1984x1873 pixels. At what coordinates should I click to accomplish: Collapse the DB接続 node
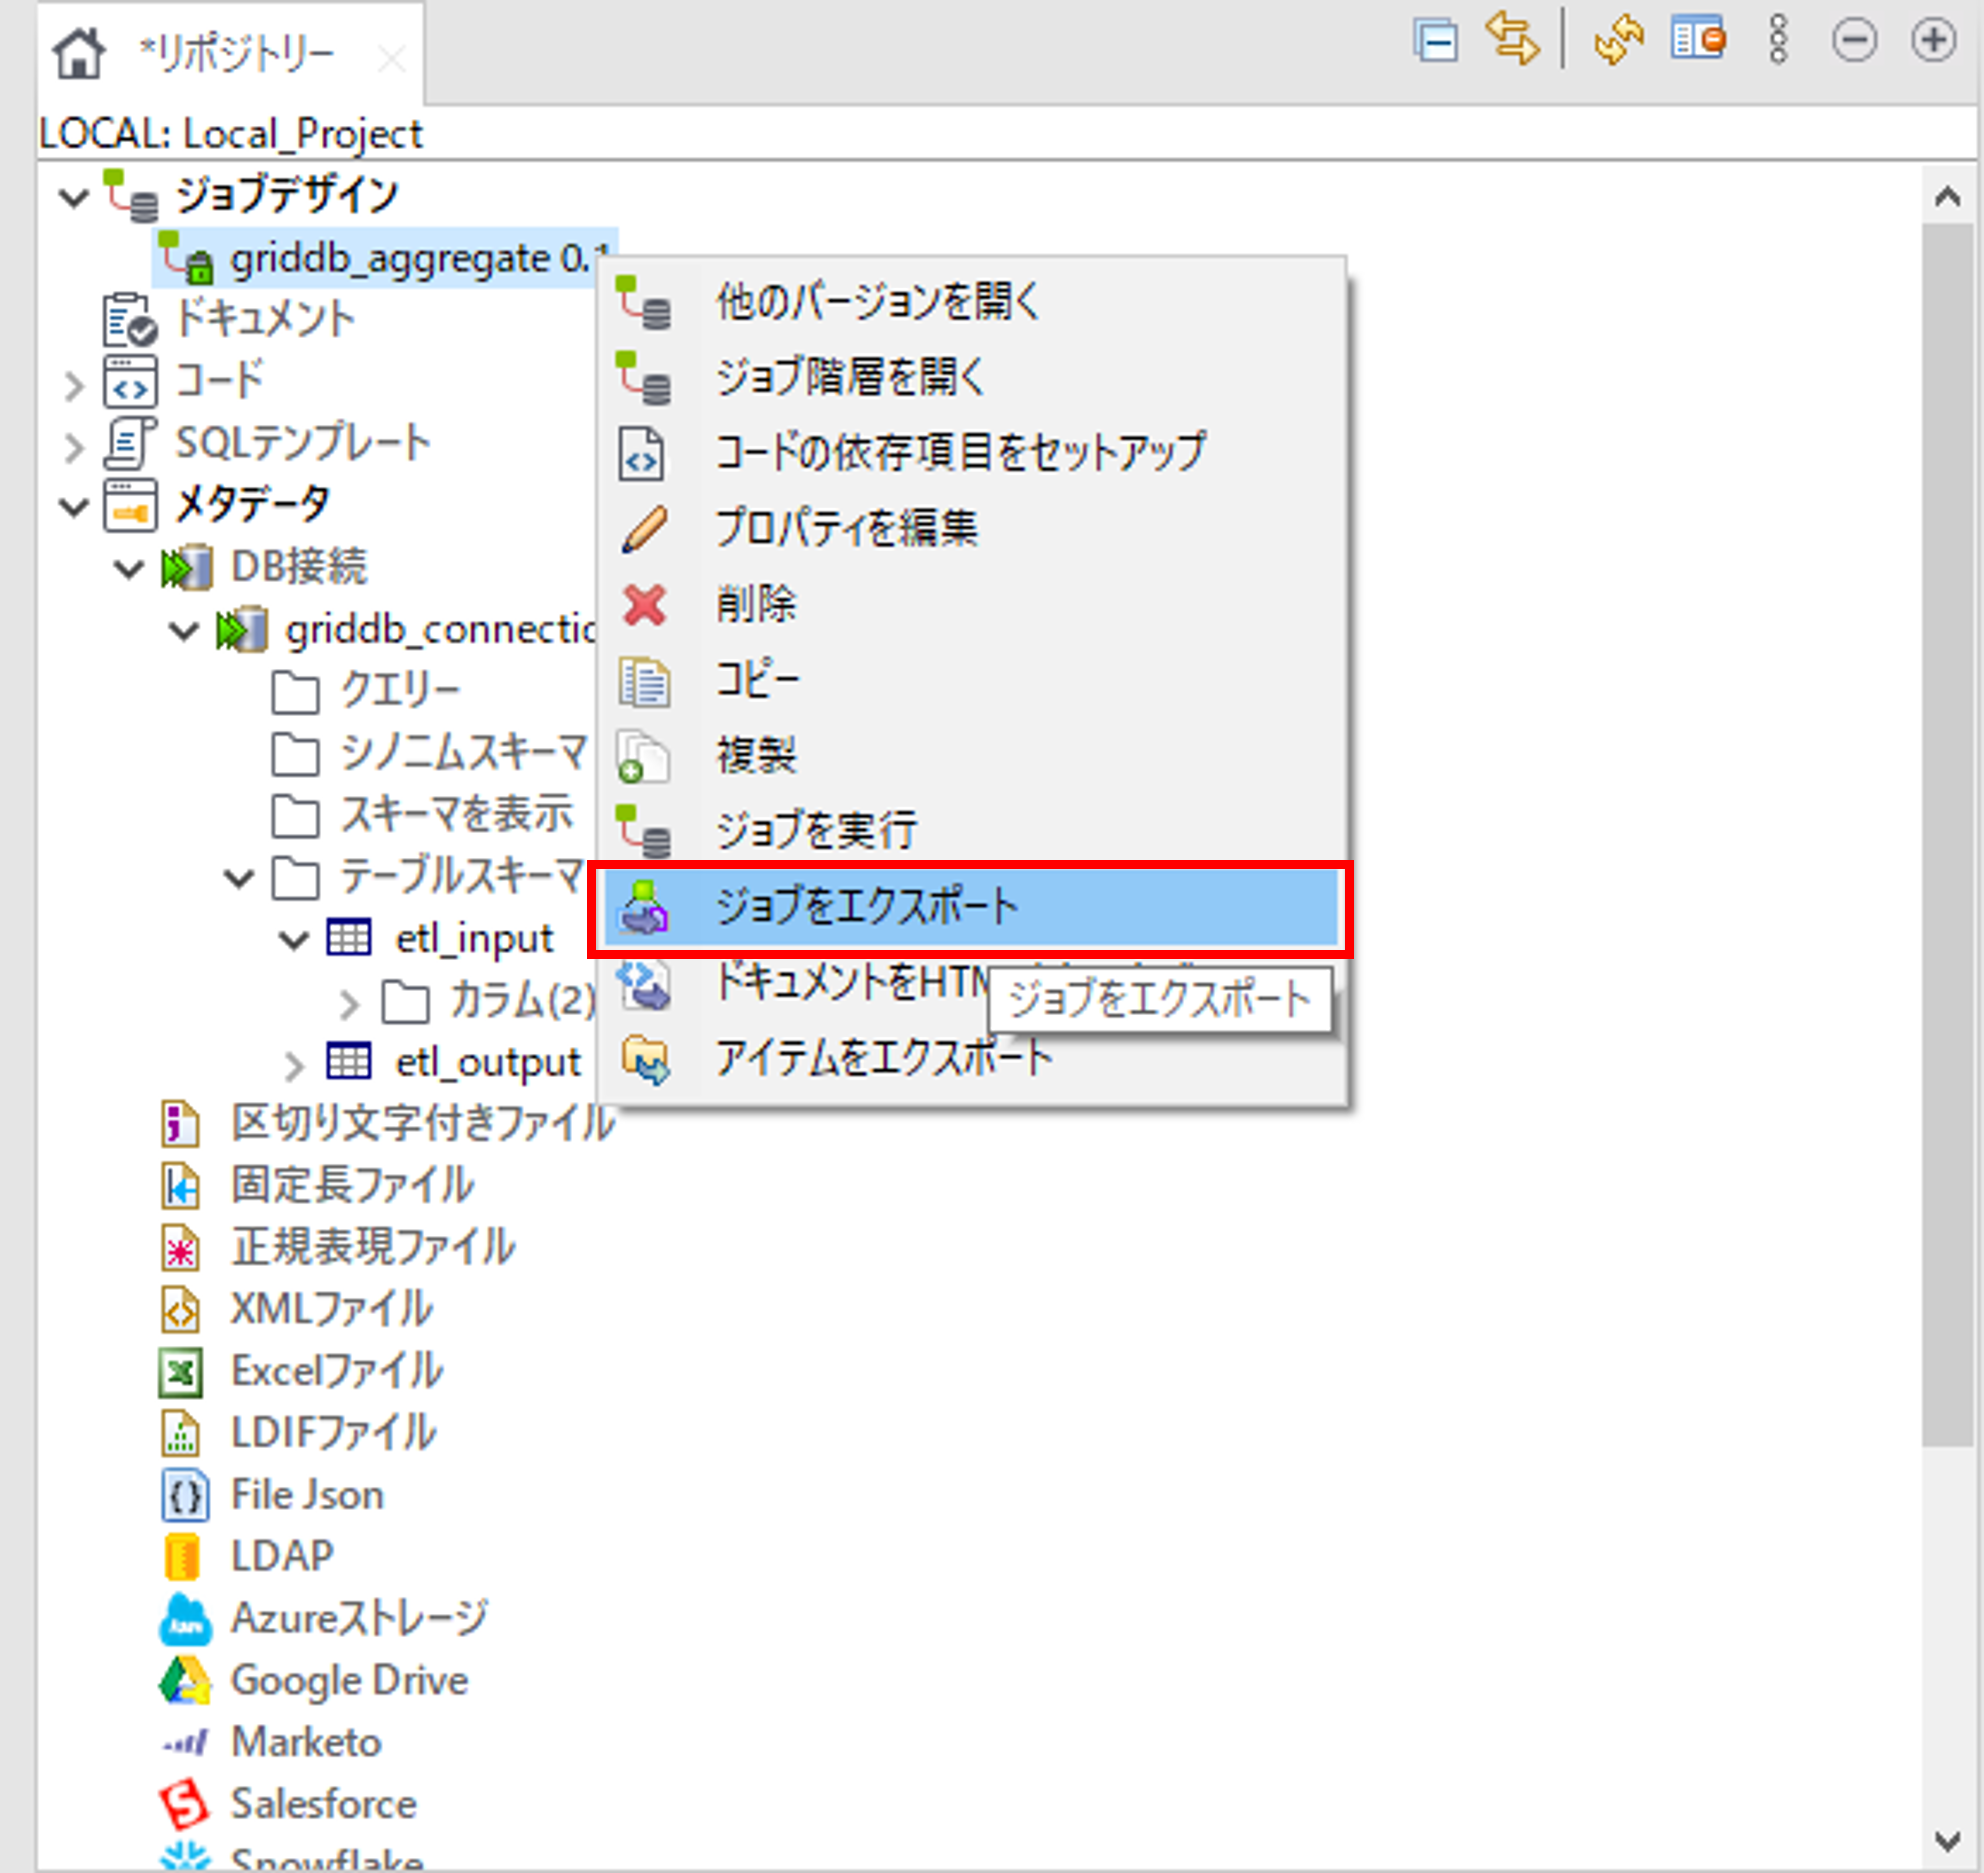[128, 568]
